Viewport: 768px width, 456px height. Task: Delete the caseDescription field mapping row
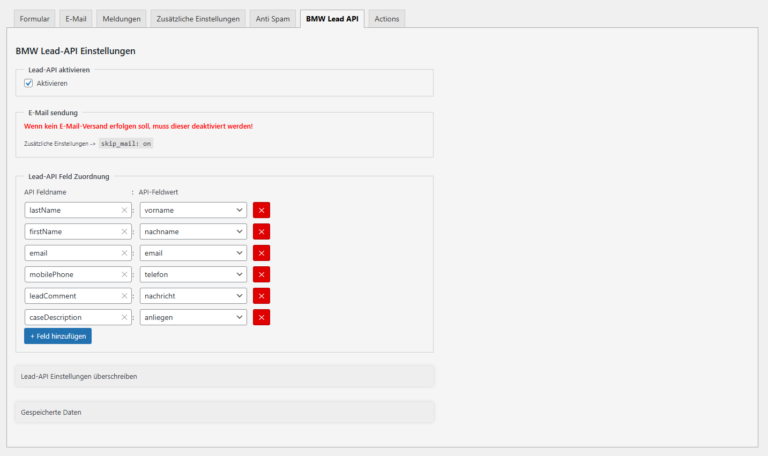click(x=261, y=317)
